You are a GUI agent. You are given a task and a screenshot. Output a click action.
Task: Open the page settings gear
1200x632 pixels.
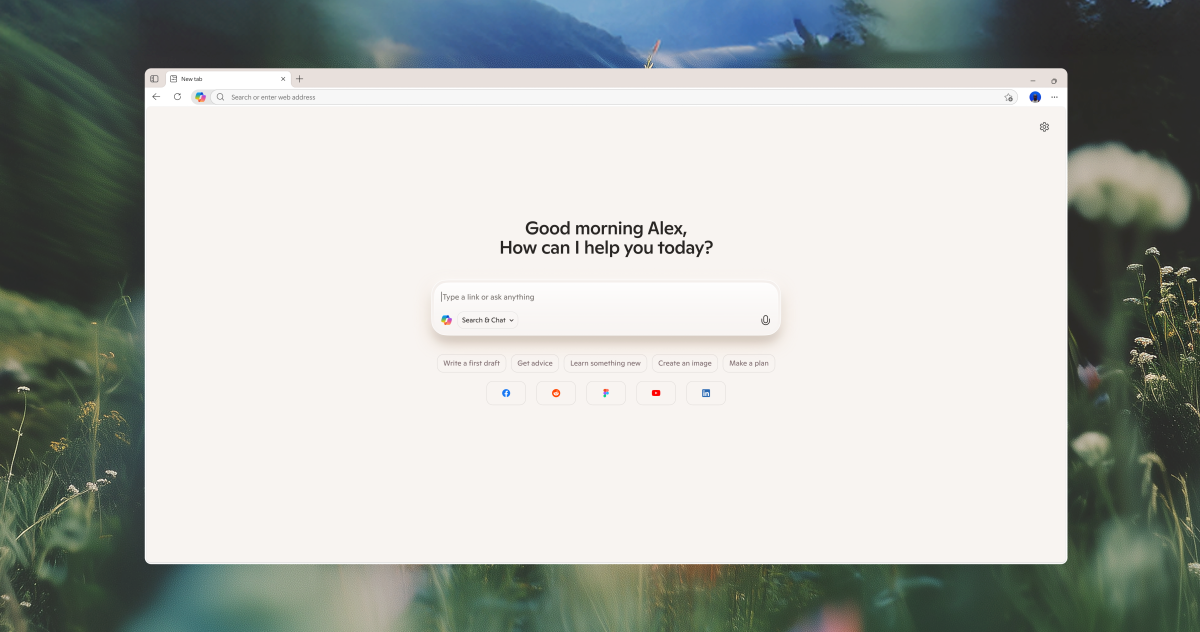pyautogui.click(x=1044, y=127)
